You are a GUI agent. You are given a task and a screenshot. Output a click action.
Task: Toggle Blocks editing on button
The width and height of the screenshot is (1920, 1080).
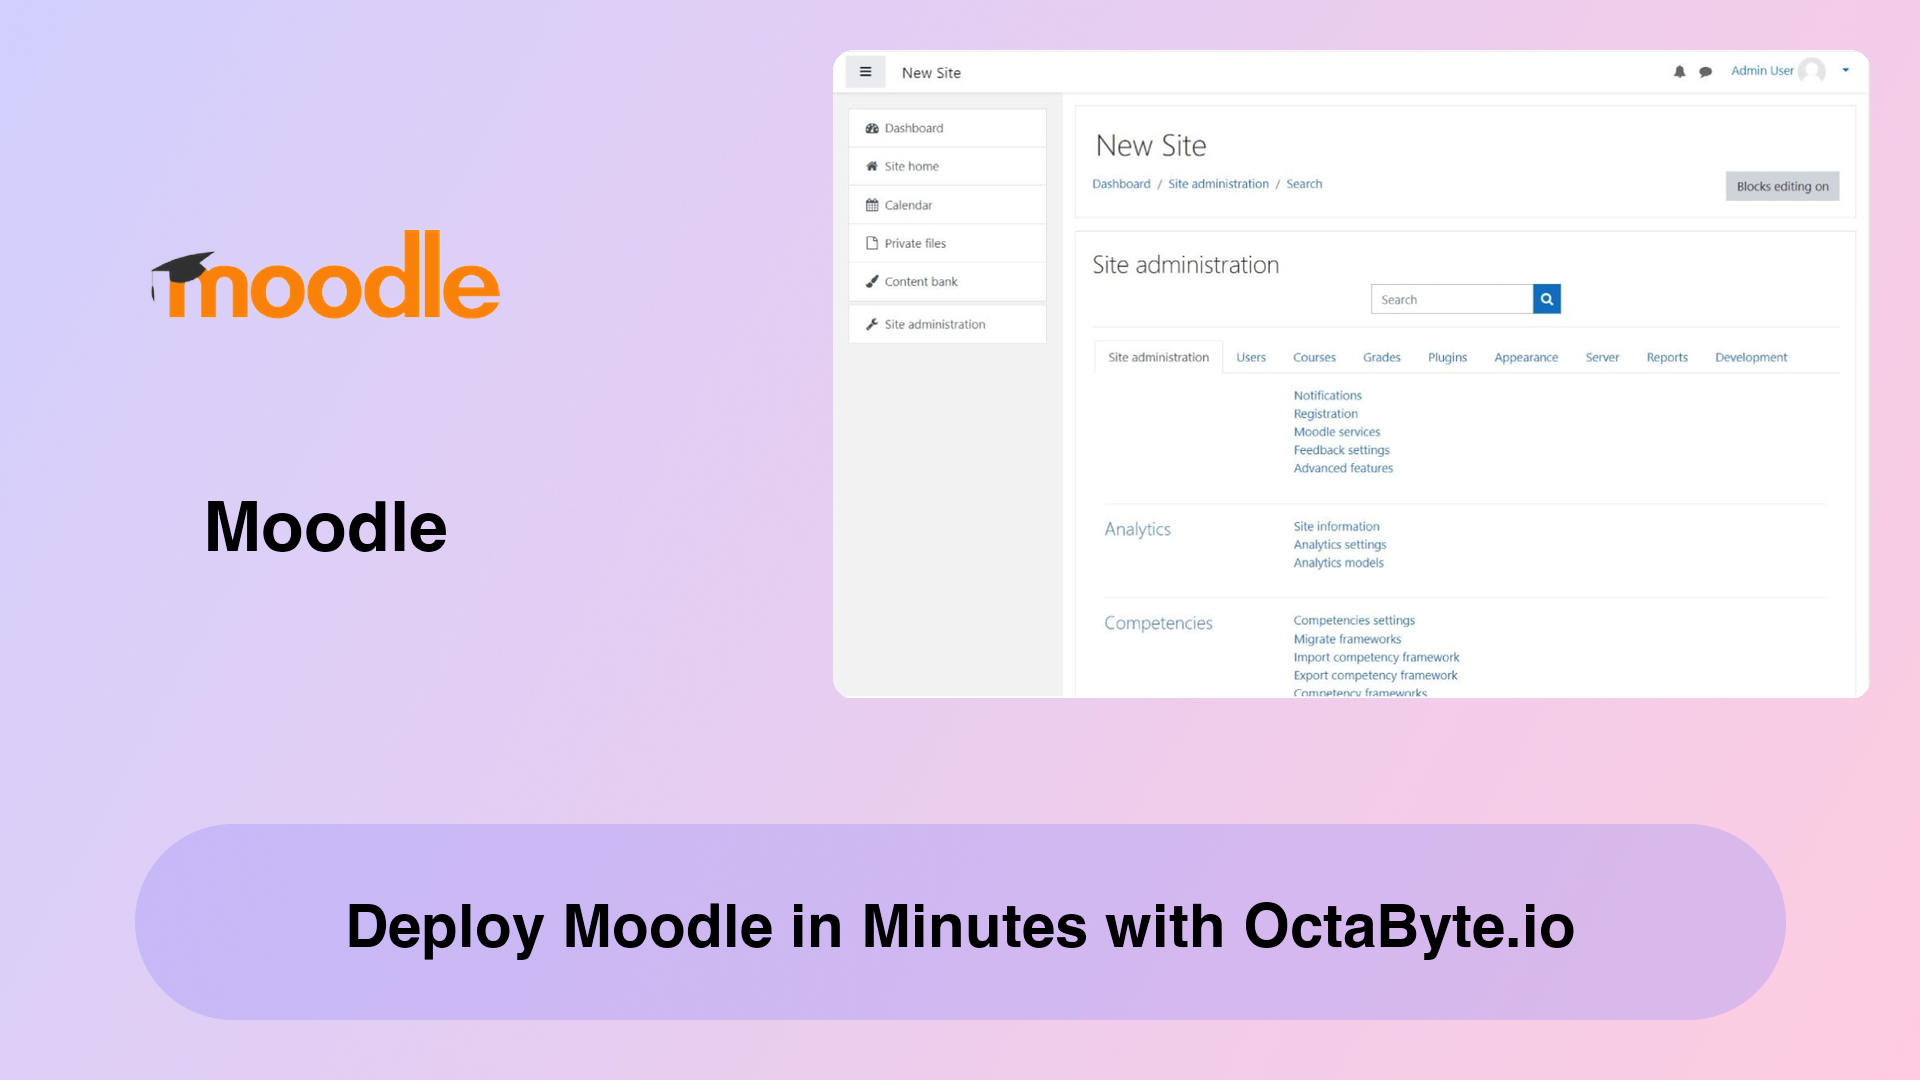click(1783, 186)
